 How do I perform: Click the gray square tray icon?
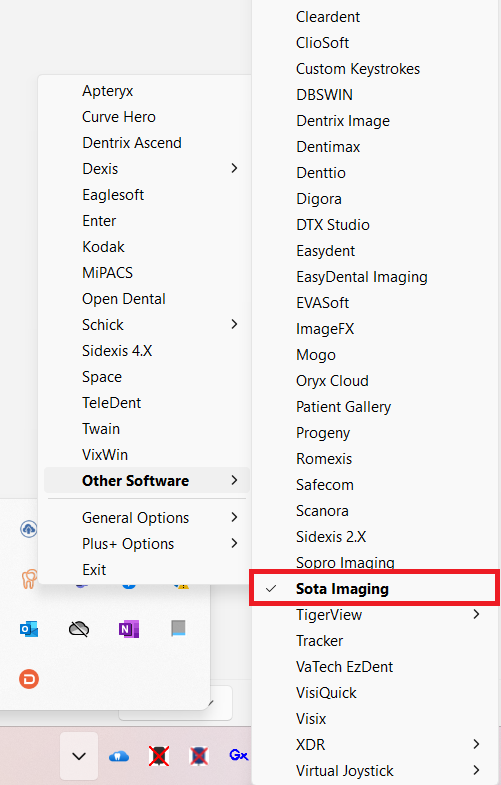click(178, 628)
